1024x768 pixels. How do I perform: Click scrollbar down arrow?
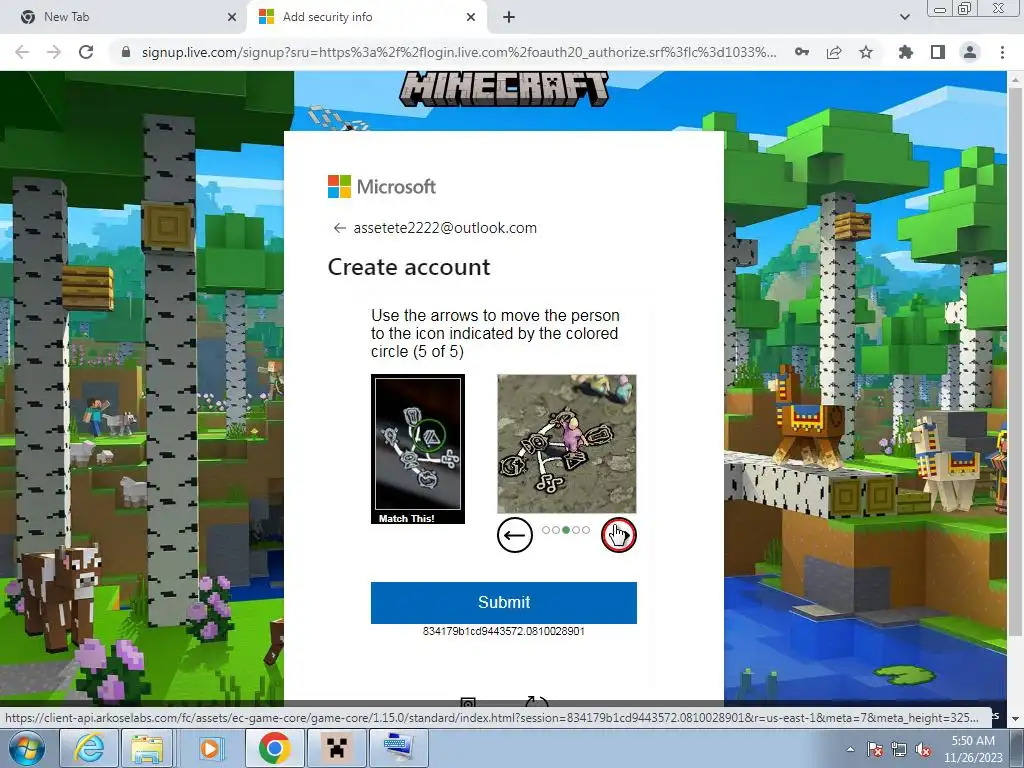[1015, 718]
